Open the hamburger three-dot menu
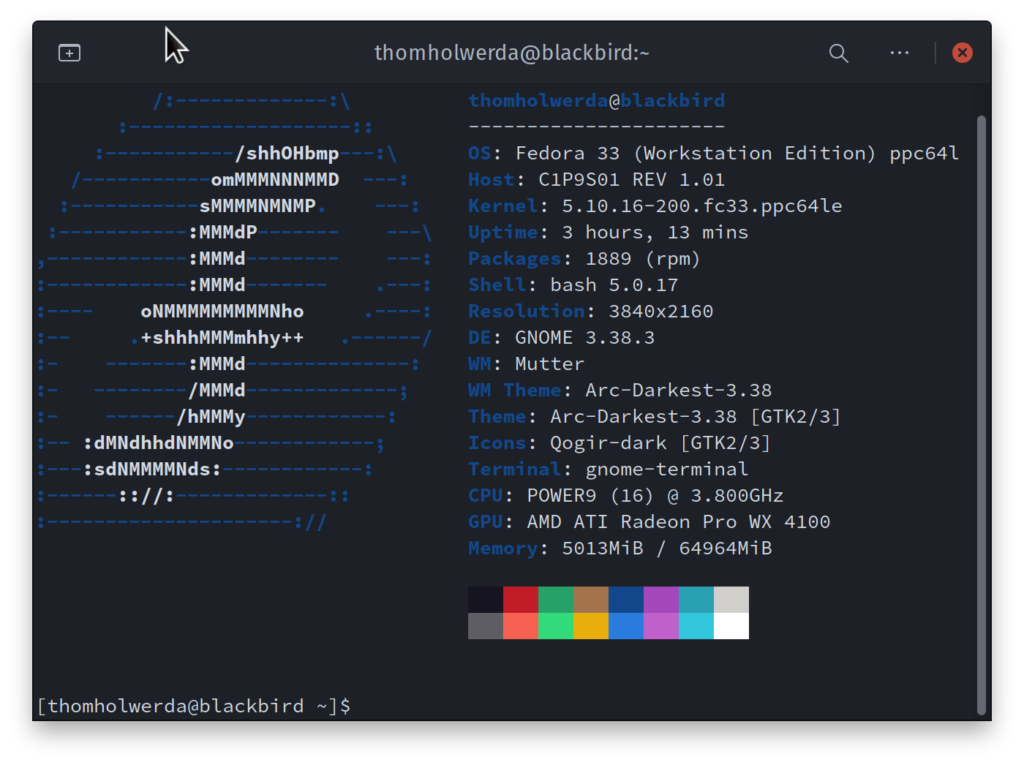1024x765 pixels. tap(898, 53)
